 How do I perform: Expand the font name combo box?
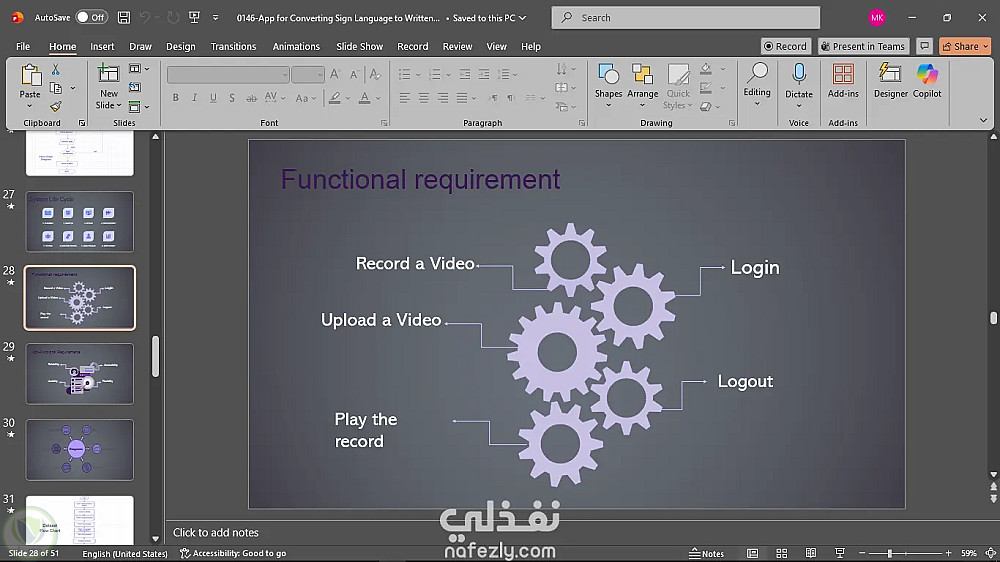284,75
